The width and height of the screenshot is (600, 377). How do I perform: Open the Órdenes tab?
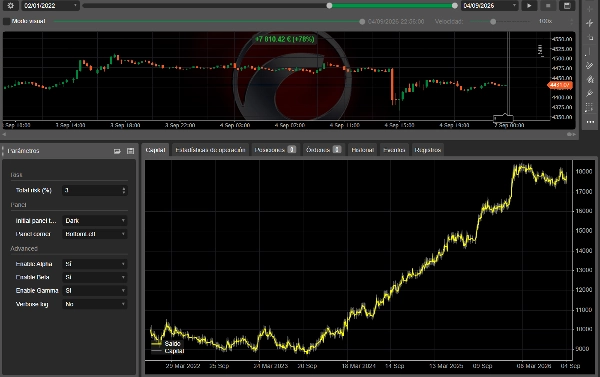click(323, 150)
